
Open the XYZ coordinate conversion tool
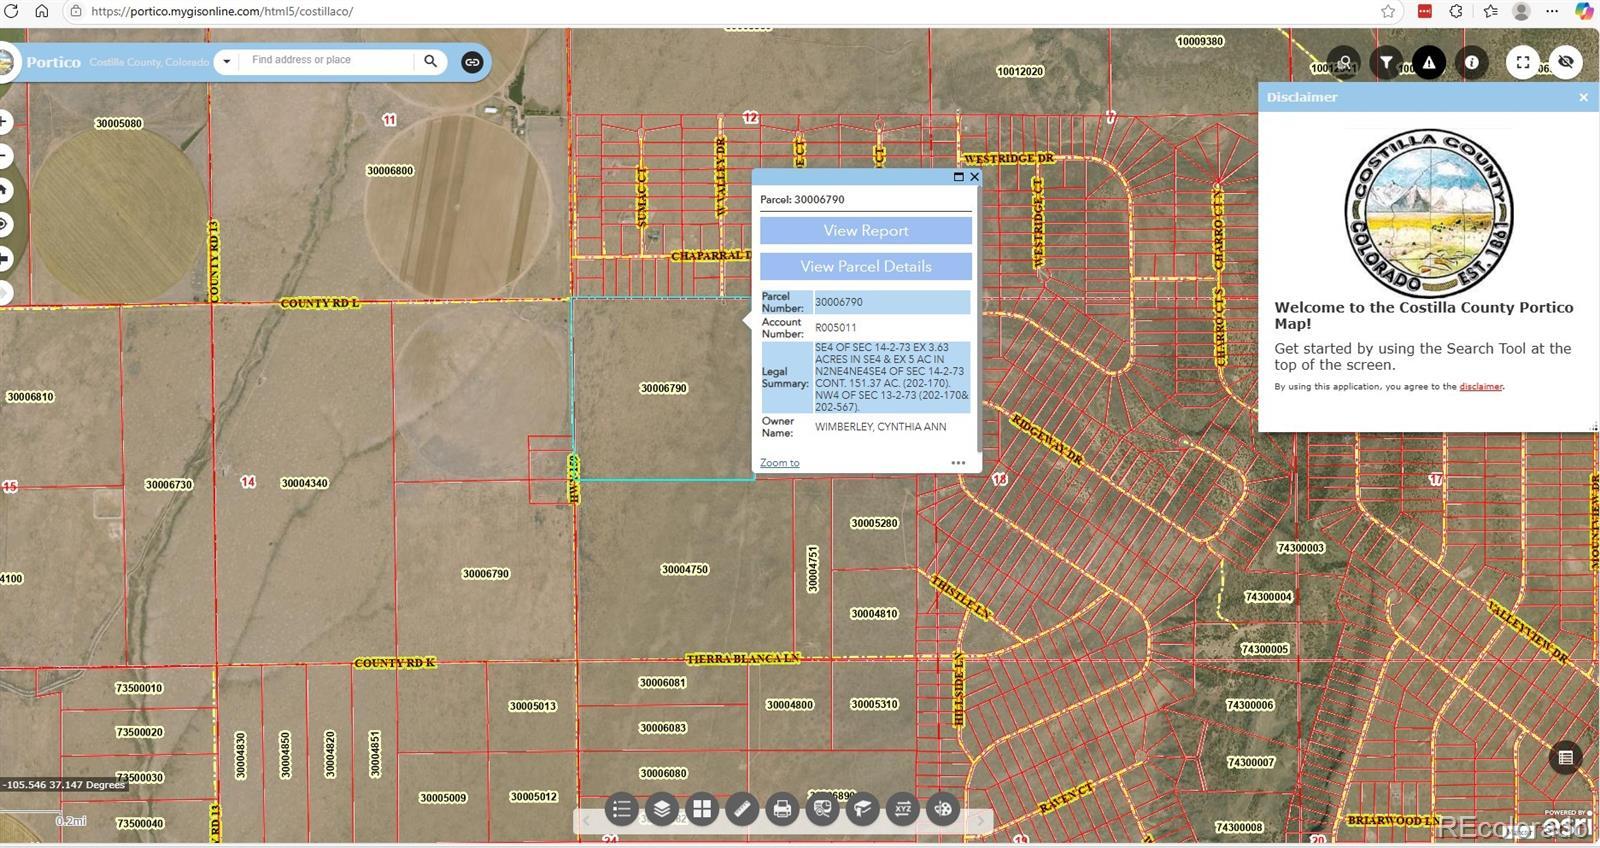pos(903,809)
